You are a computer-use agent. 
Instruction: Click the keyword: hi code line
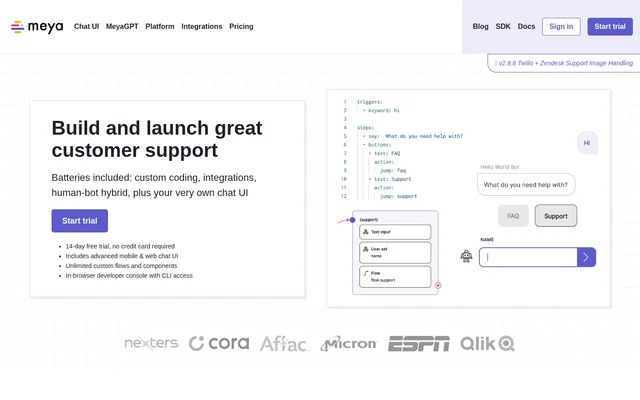click(x=381, y=111)
